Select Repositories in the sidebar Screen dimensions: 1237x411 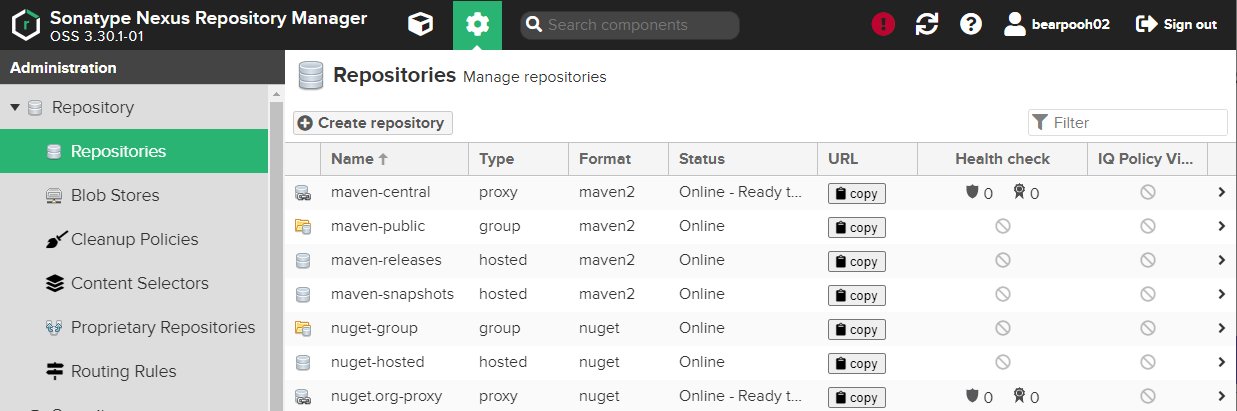[134, 151]
